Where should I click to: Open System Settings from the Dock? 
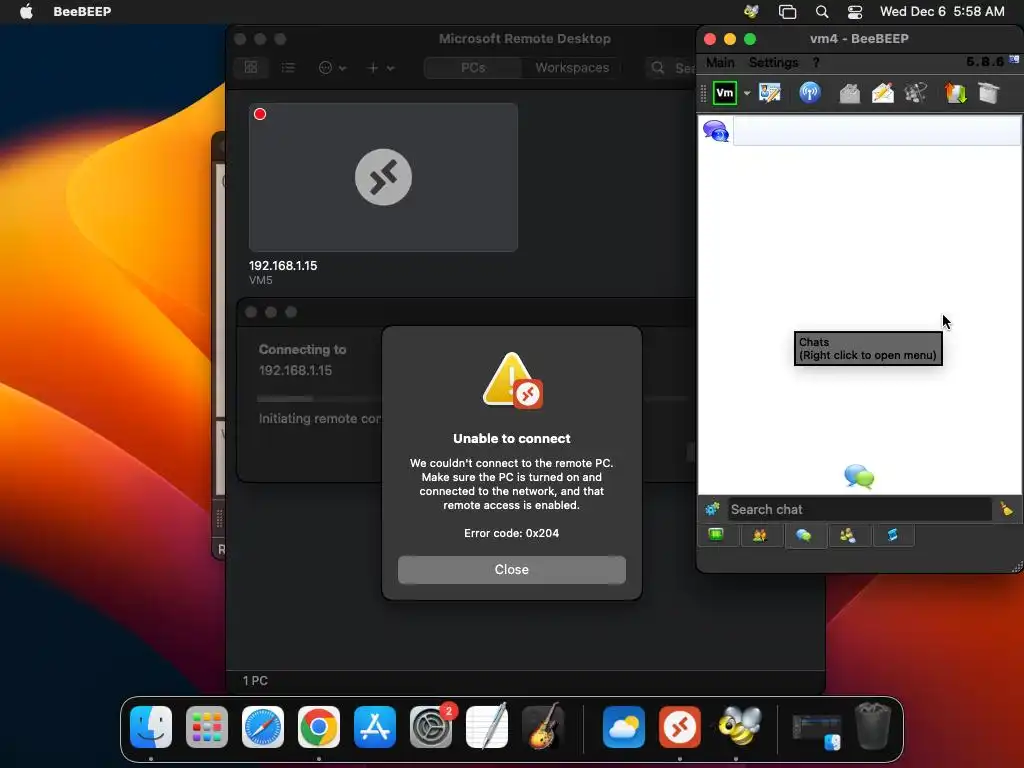click(x=431, y=726)
